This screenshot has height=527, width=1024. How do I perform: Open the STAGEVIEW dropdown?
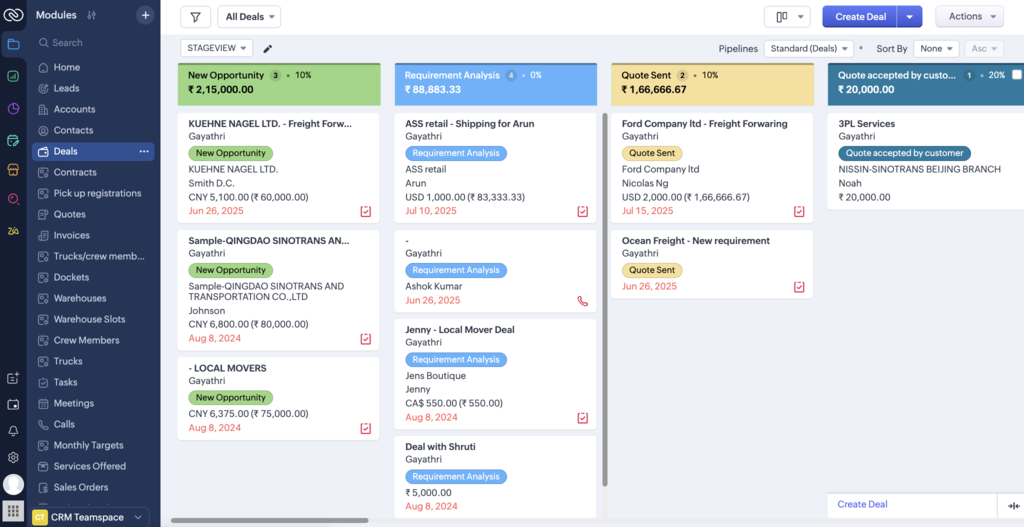coord(216,48)
